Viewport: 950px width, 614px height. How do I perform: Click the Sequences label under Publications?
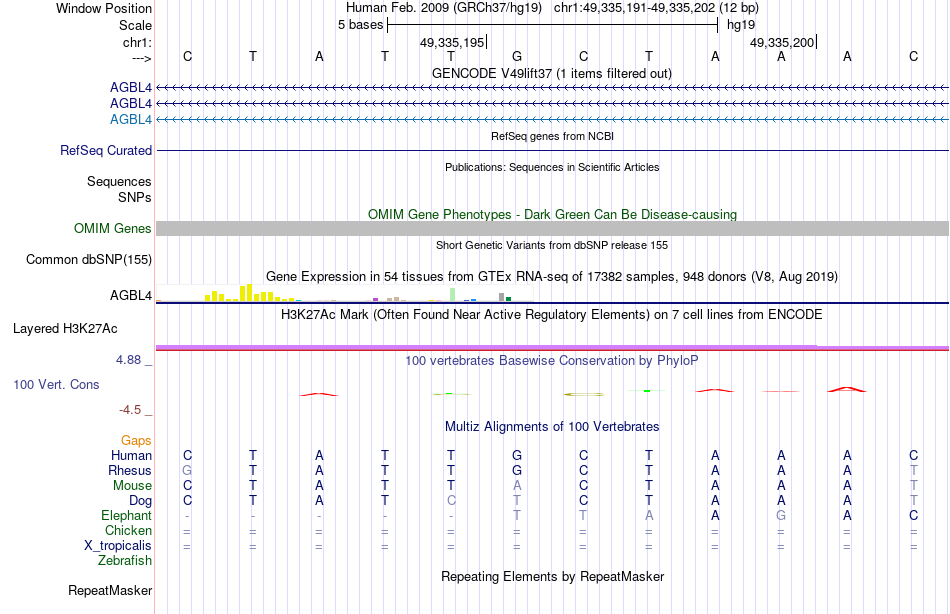[119, 181]
